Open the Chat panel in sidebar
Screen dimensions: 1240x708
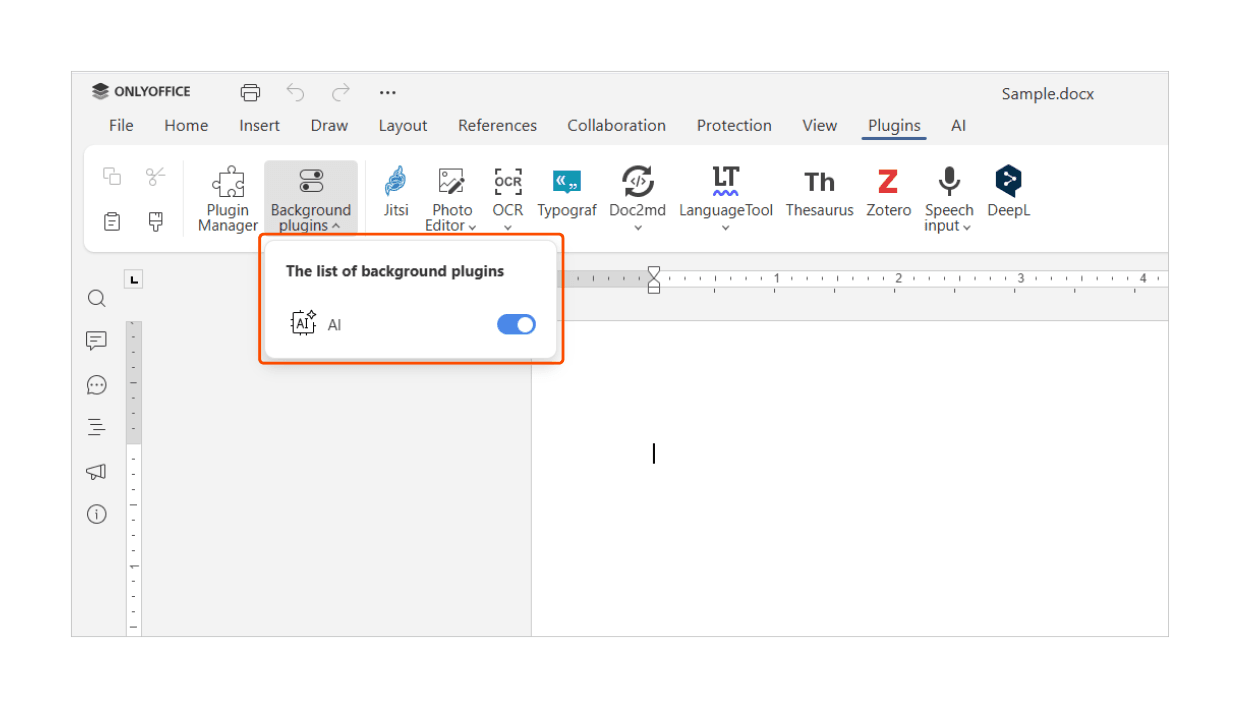pos(96,384)
